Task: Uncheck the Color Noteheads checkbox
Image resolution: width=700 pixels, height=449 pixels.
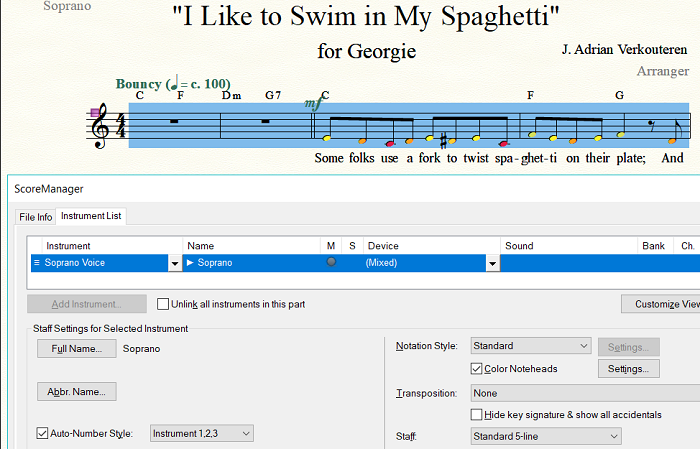Action: [477, 369]
